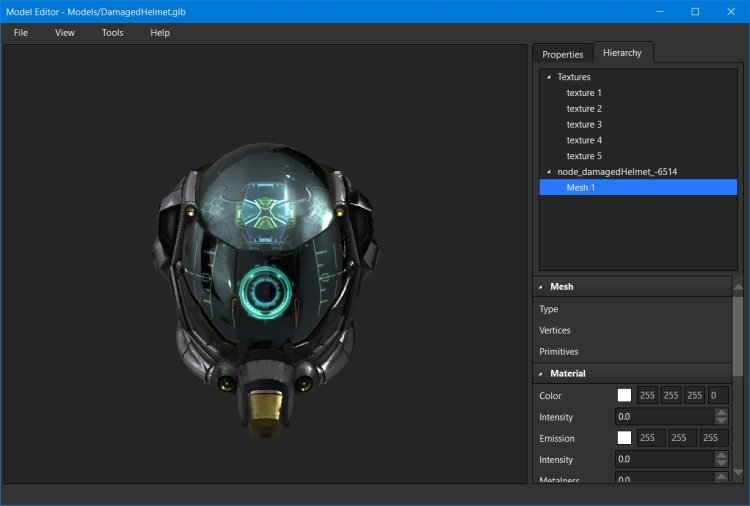Click the Color alpha field showing 0
750x506 pixels.
pos(717,396)
